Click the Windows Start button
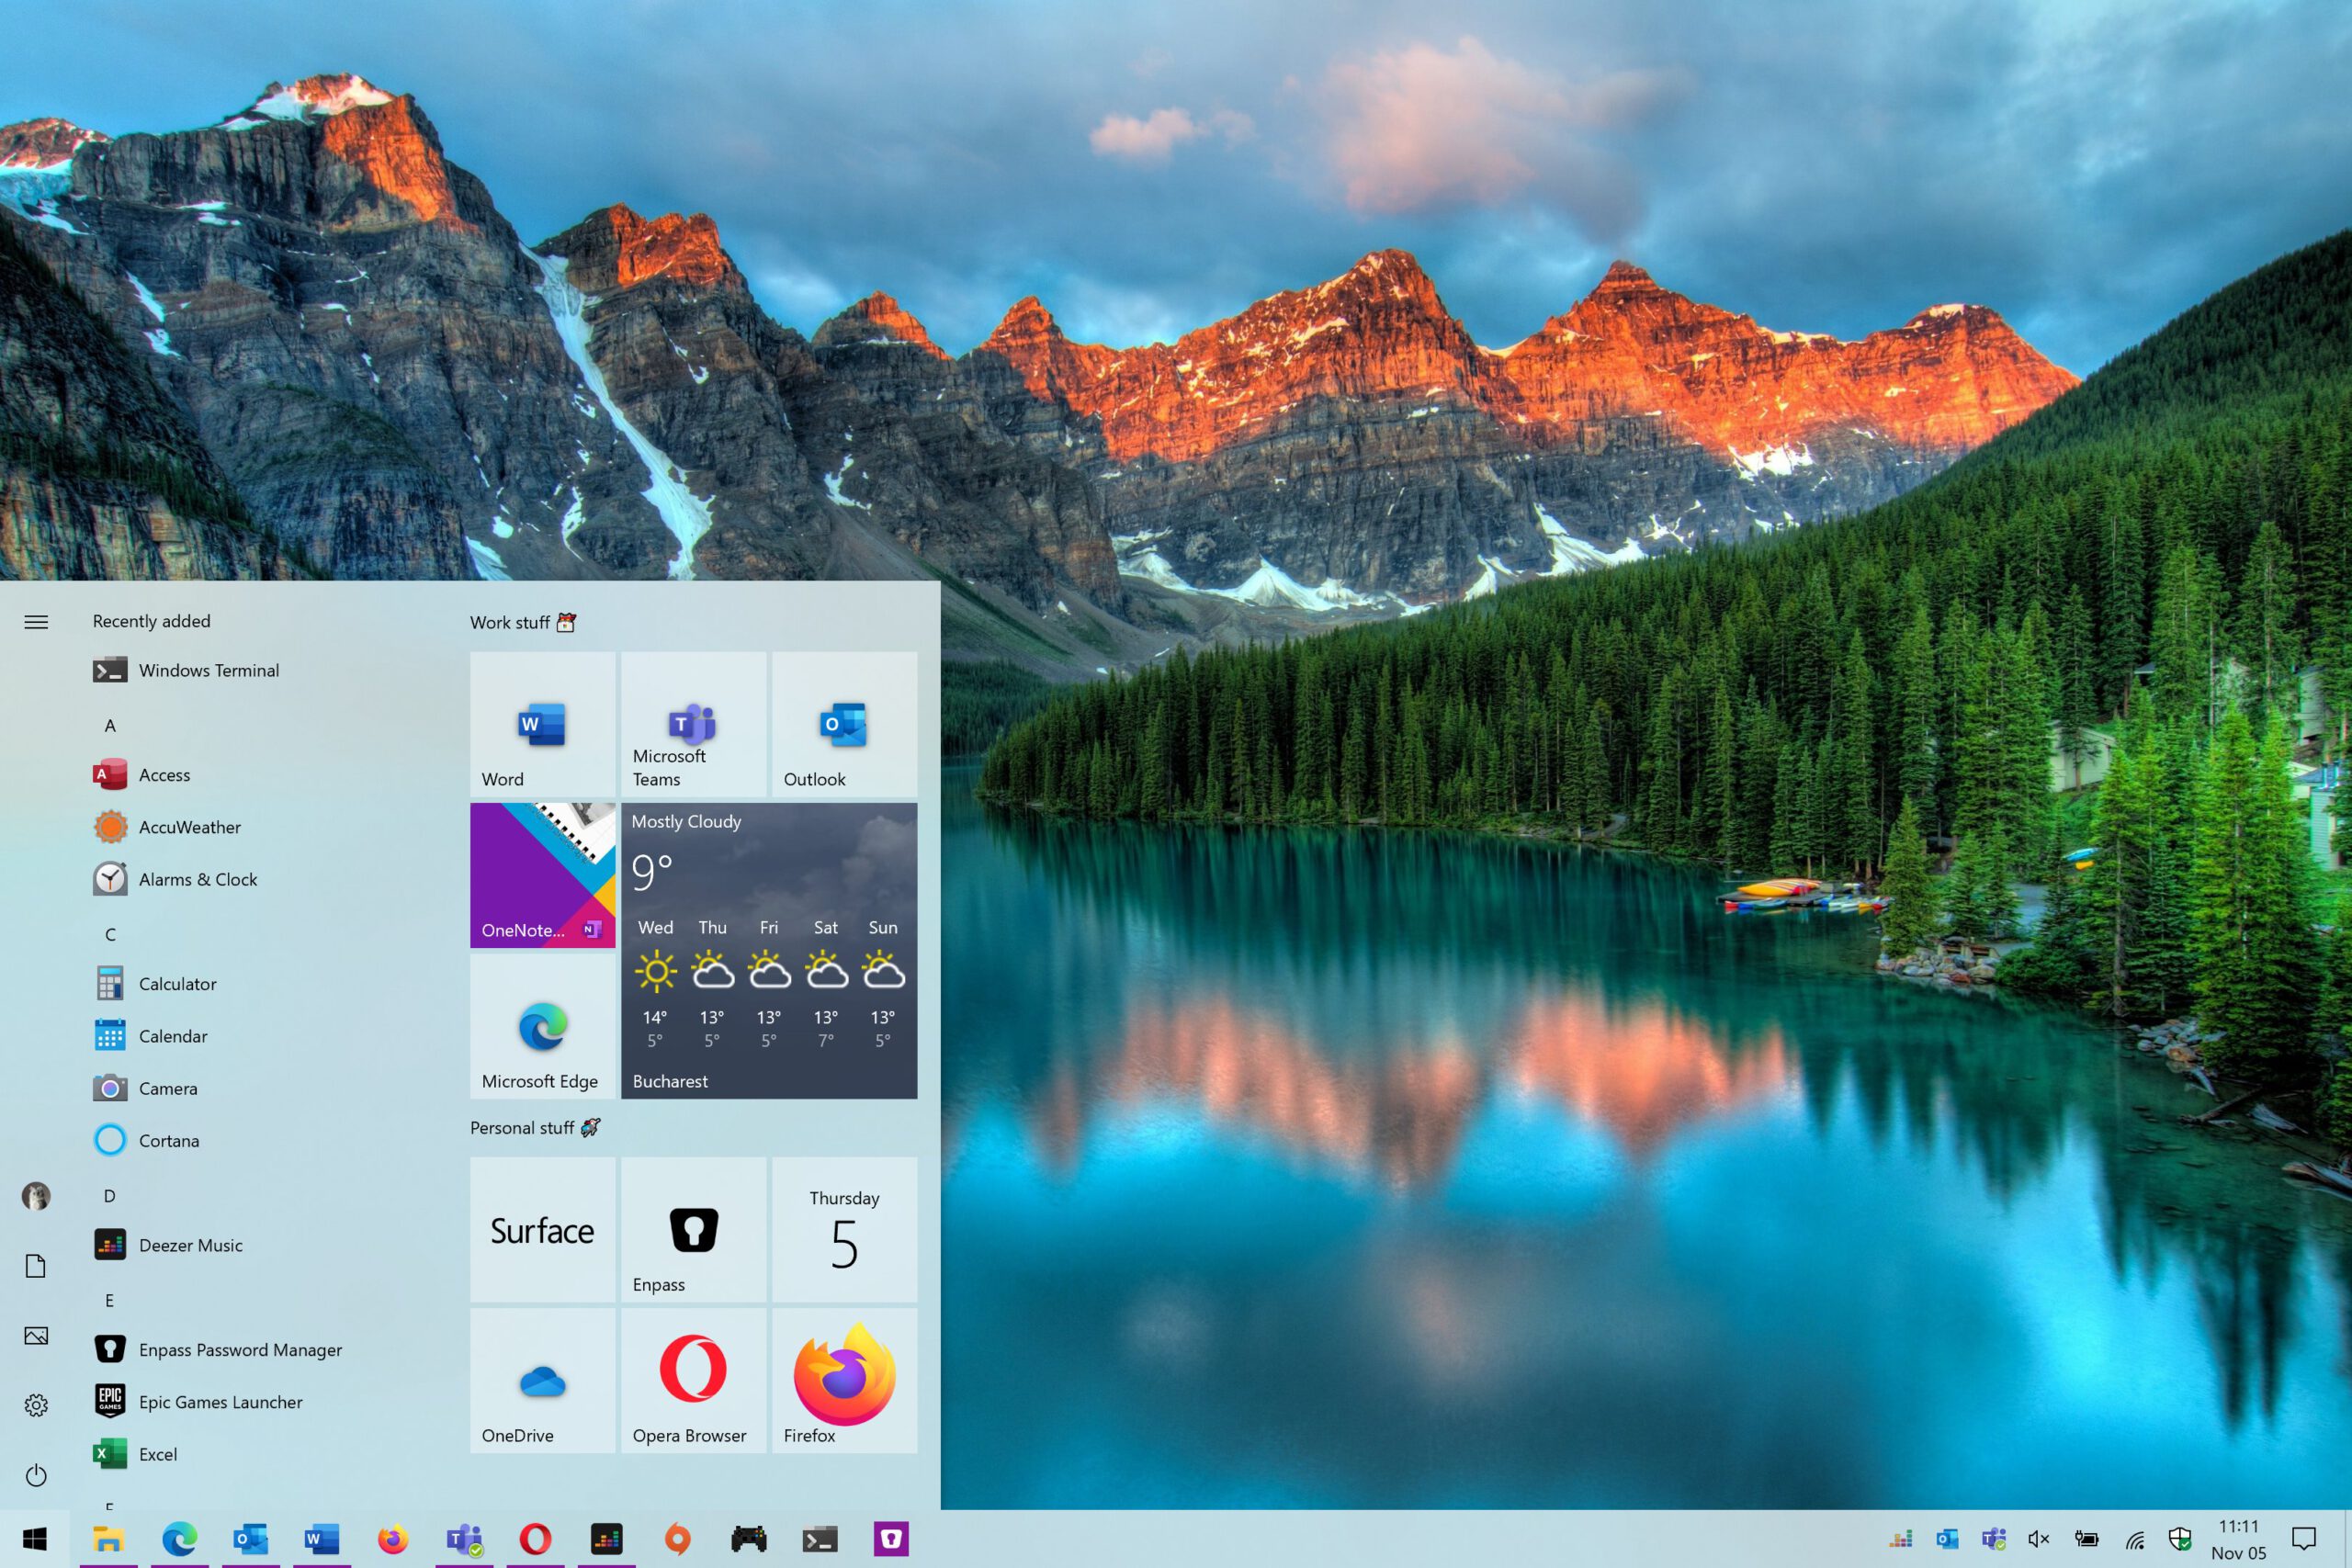Viewport: 2352px width, 1568px height. [35, 1539]
